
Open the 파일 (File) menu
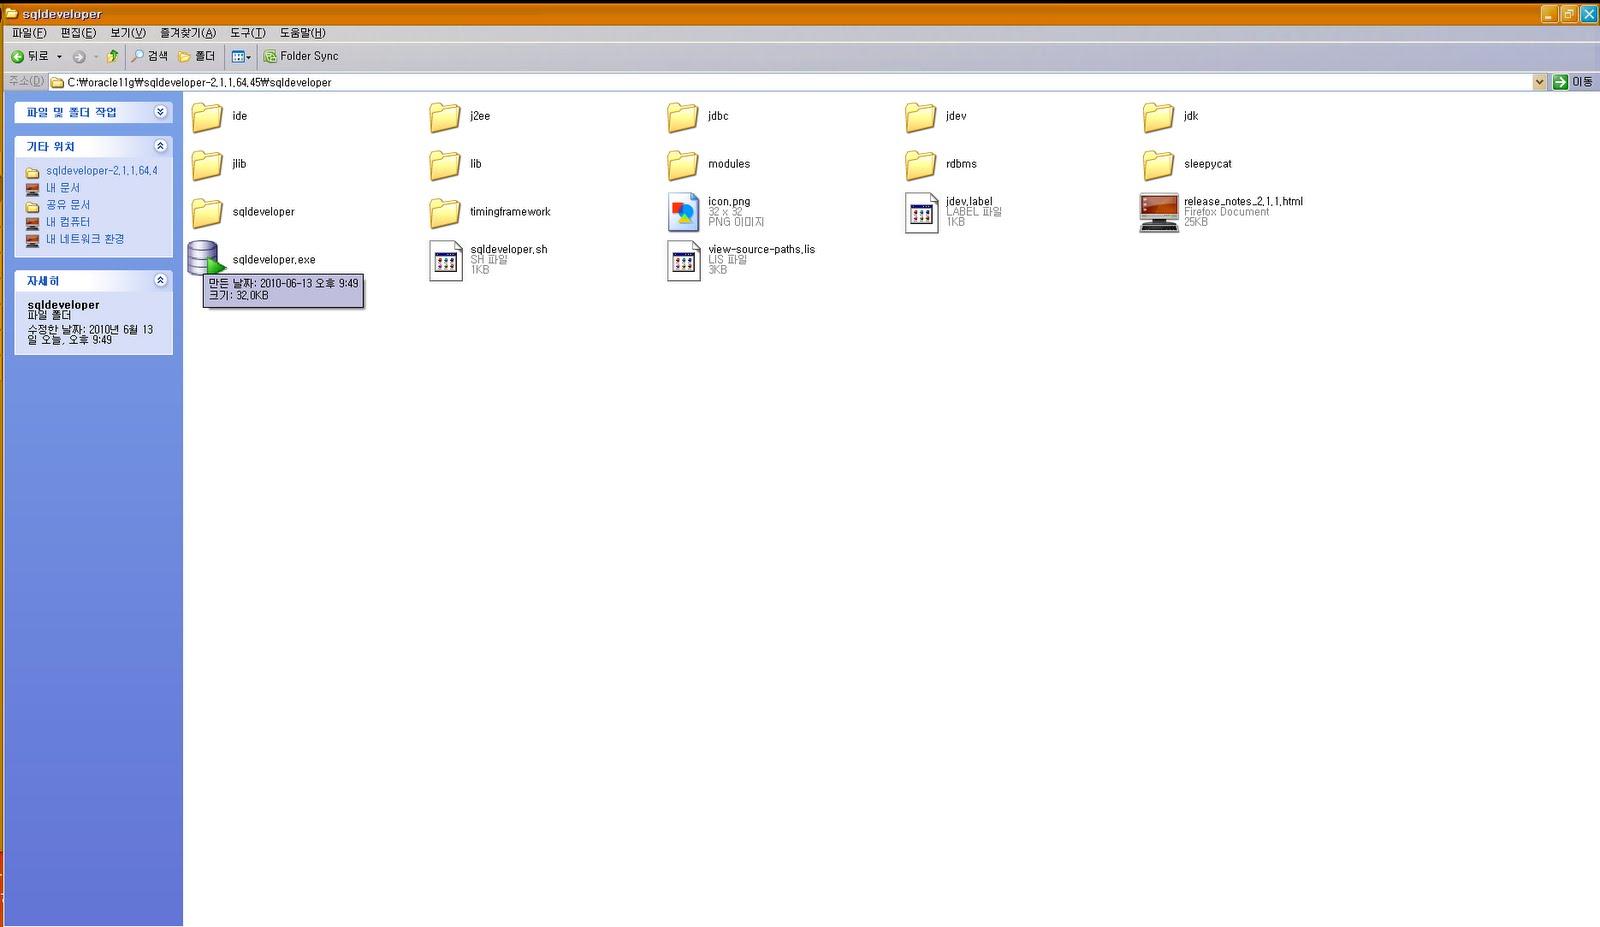(27, 33)
